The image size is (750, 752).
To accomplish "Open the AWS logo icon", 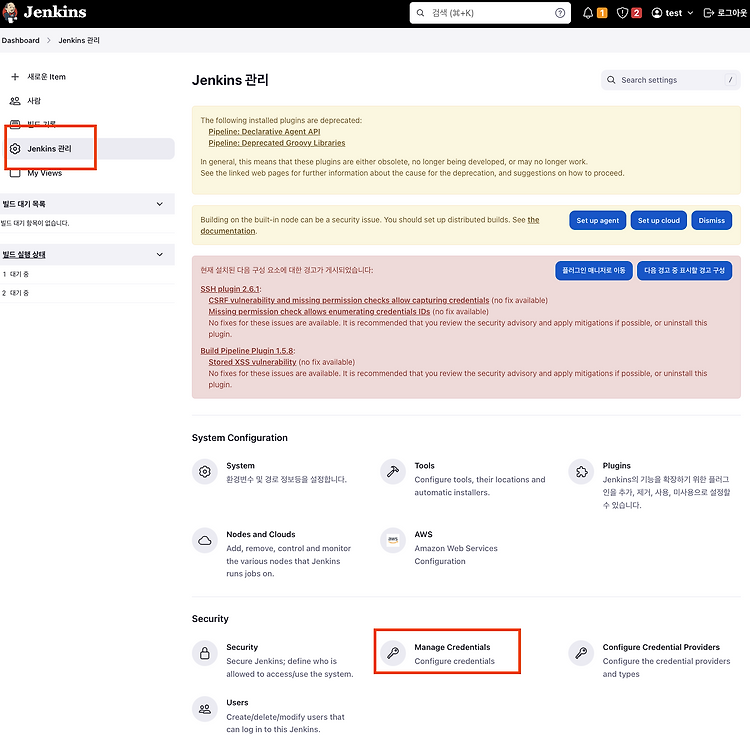I will click(393, 540).
